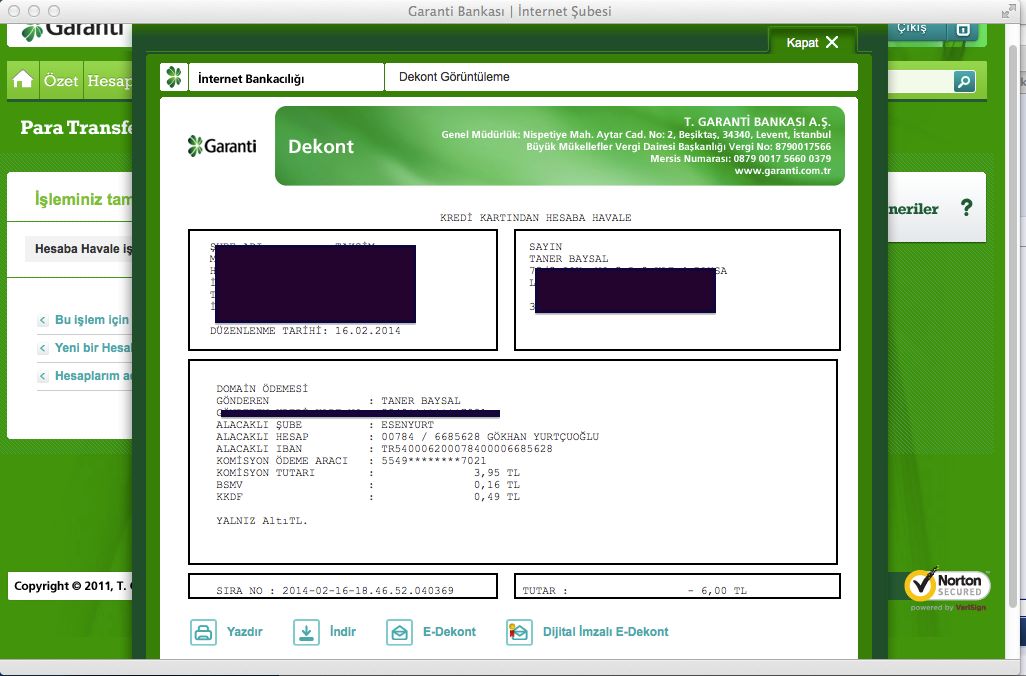Click the İndir download icon
Screen dimensions: 1026x676
click(306, 632)
